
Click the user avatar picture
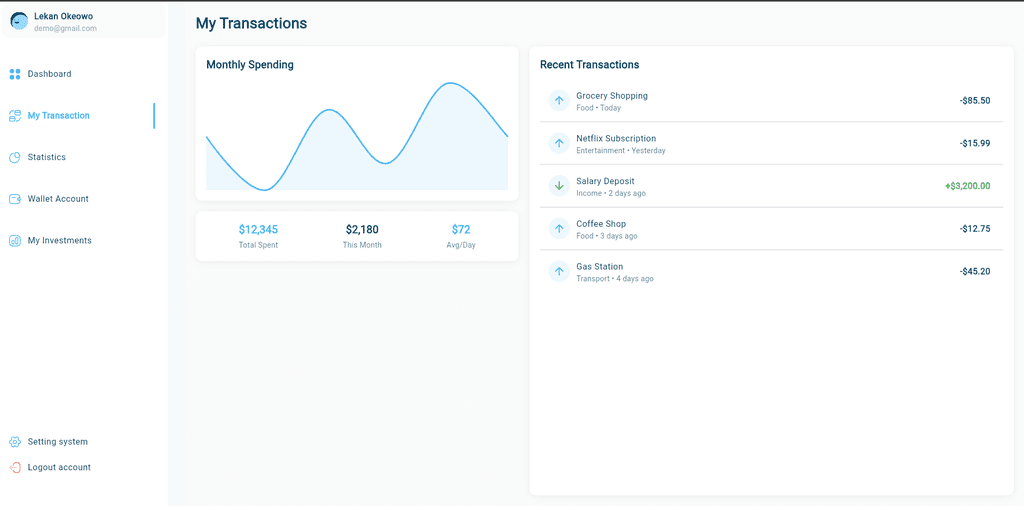(x=19, y=21)
